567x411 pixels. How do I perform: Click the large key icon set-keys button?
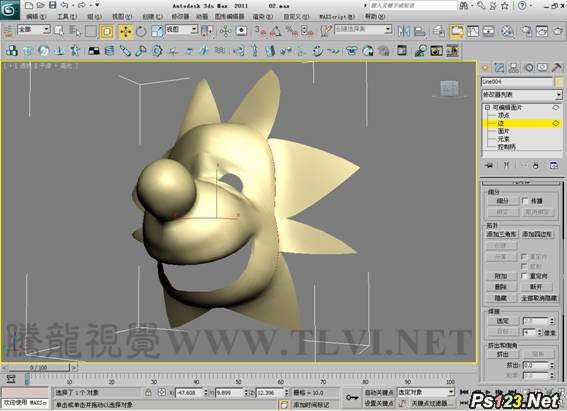[351, 398]
